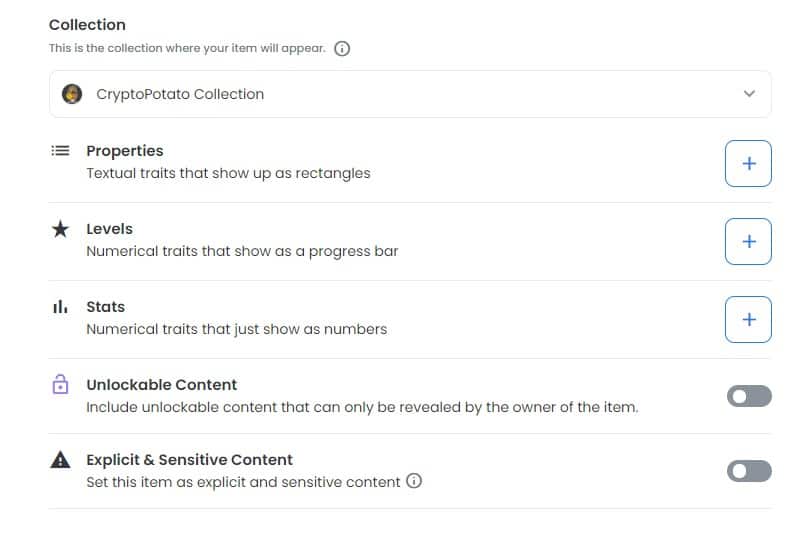
Task: Click the CryptoPotato Collection avatar image
Action: click(72, 94)
